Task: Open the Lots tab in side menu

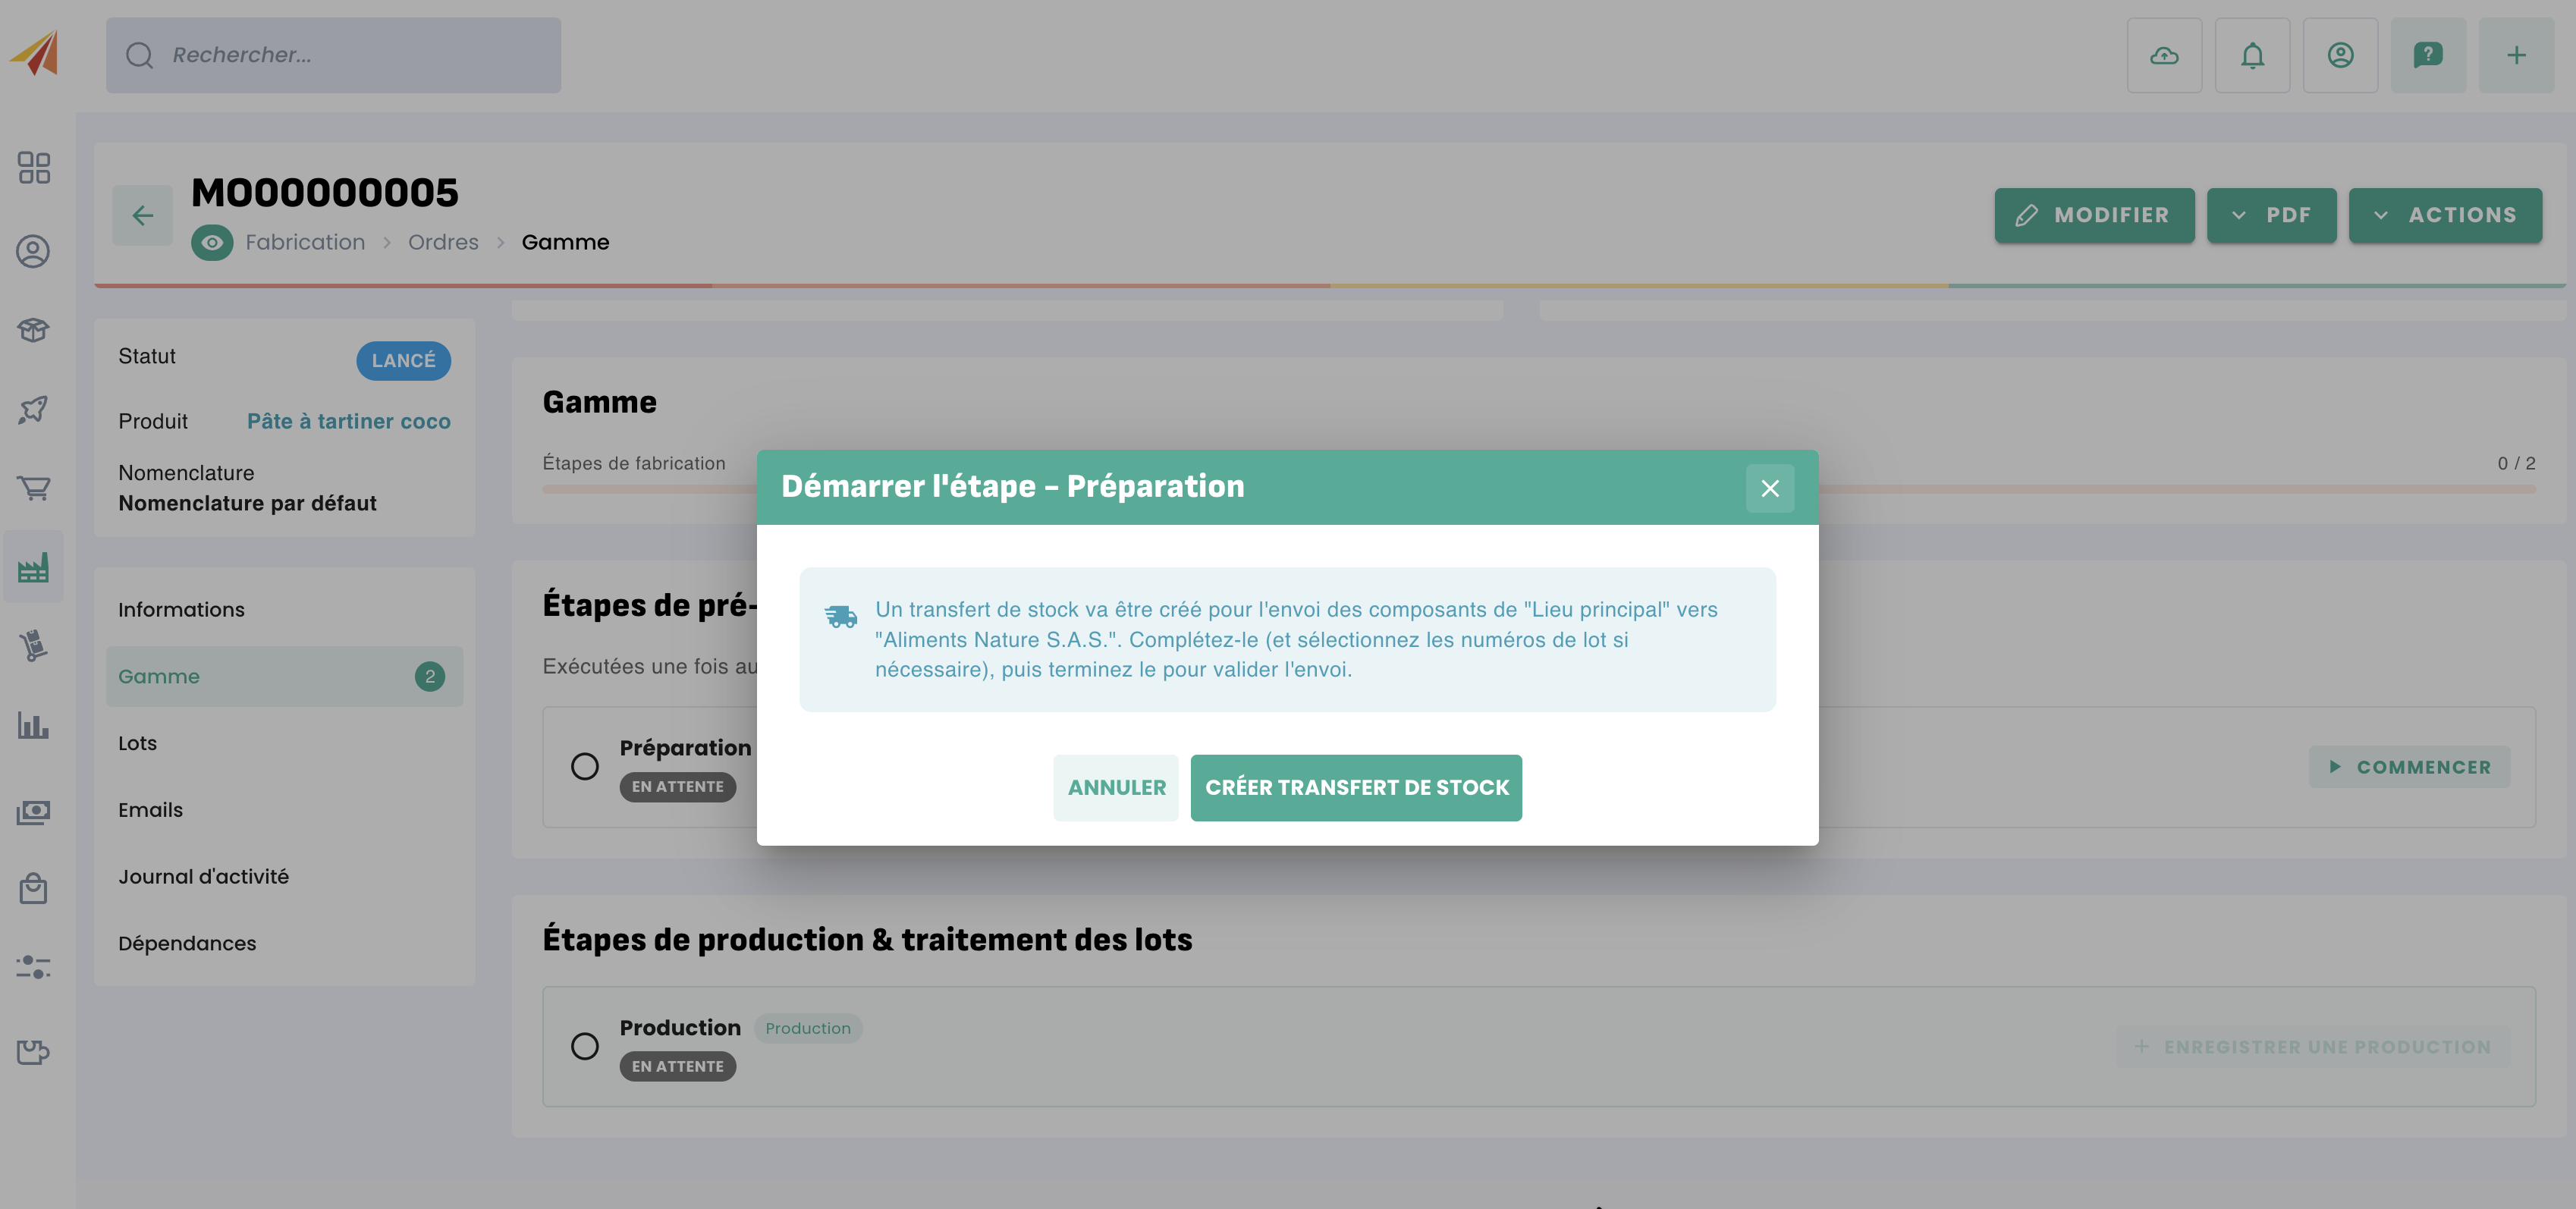Action: tap(138, 743)
